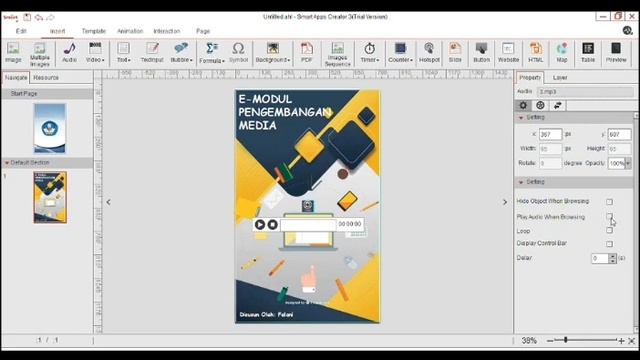640x360 pixels.
Task: Open the Page tab
Action: pos(203,31)
